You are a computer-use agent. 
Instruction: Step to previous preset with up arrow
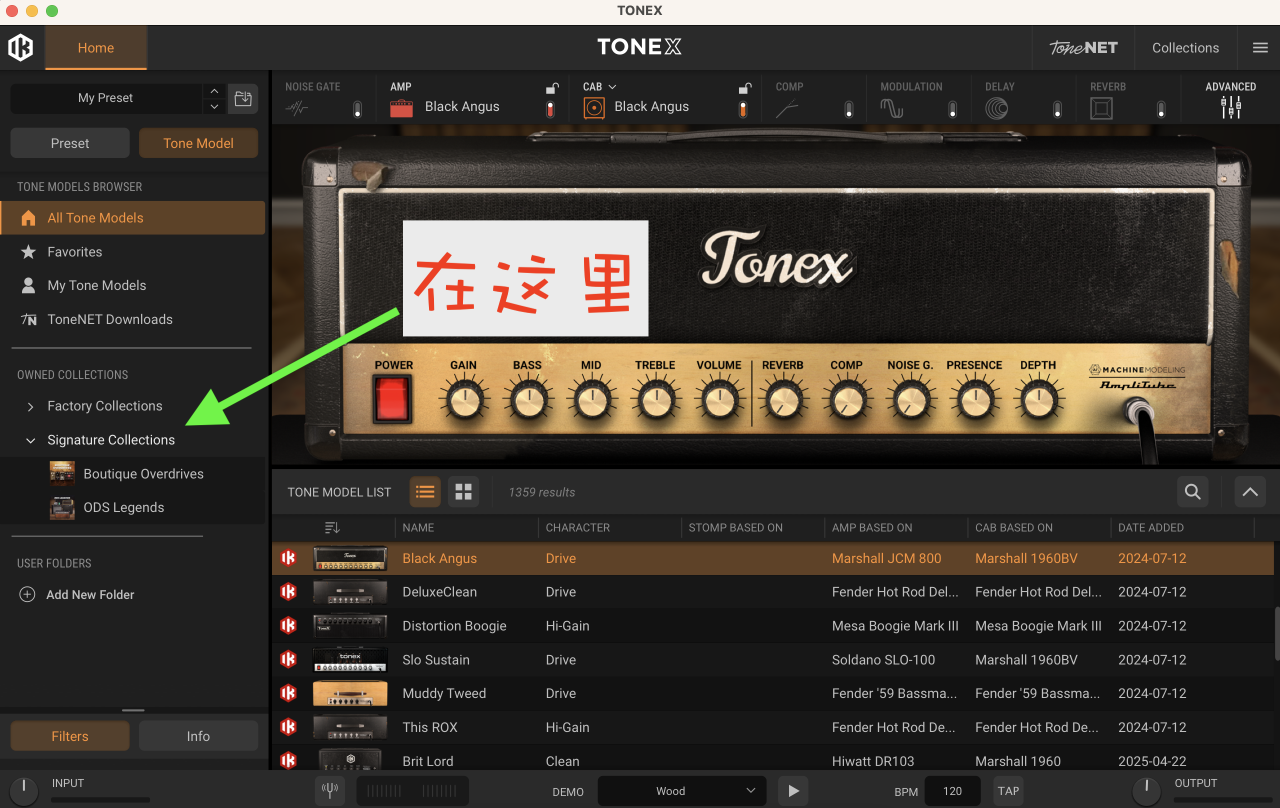pyautogui.click(x=213, y=91)
